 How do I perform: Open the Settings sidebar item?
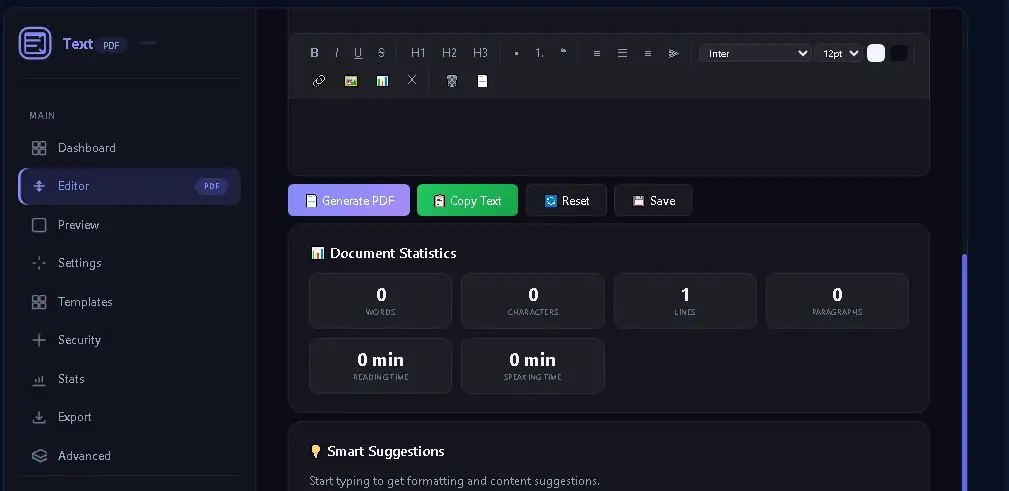[129, 263]
